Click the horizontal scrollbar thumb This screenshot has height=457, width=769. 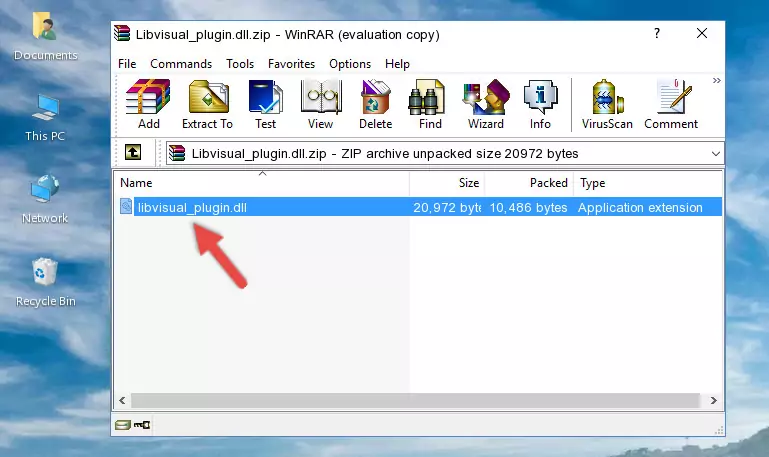tap(415, 401)
